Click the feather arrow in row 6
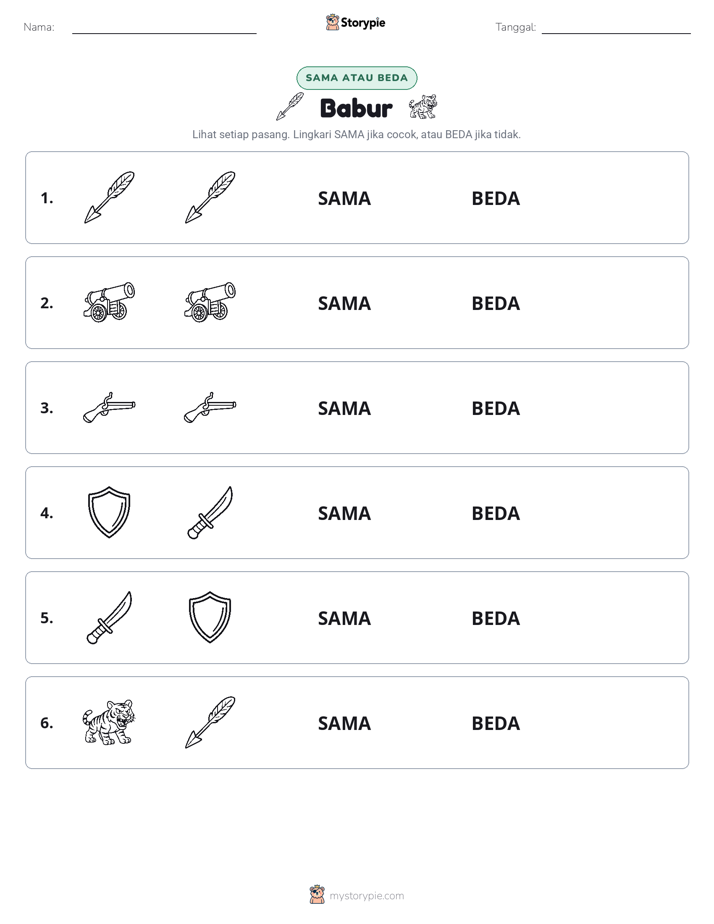This screenshot has width=714, height=924. pyautogui.click(x=210, y=722)
